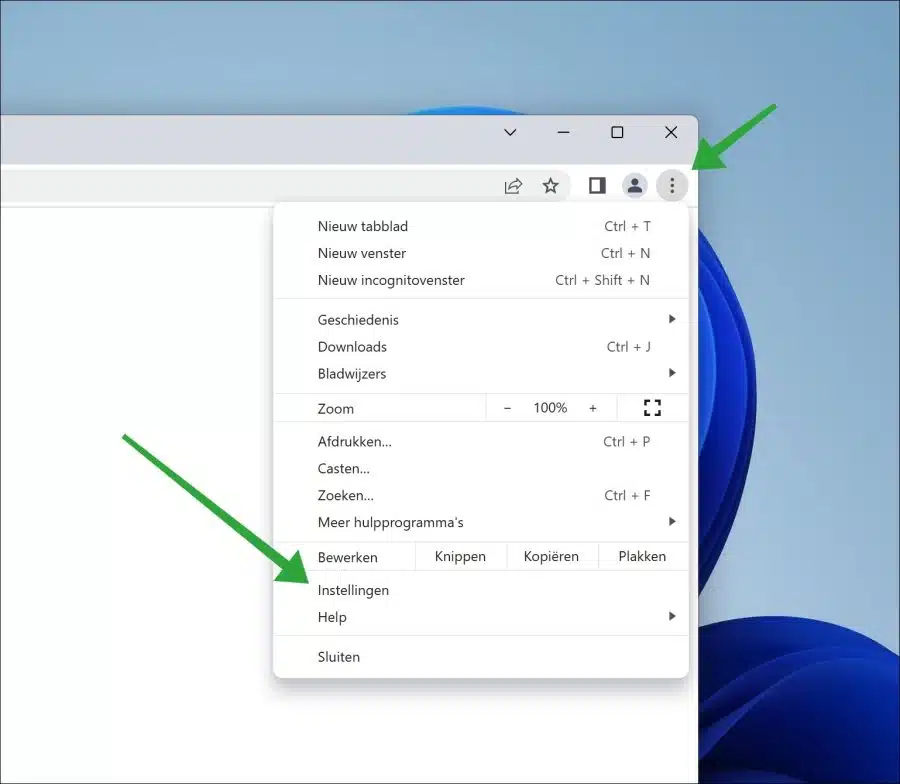Toggle the side panel icon
The image size is (900, 784).
(597, 185)
